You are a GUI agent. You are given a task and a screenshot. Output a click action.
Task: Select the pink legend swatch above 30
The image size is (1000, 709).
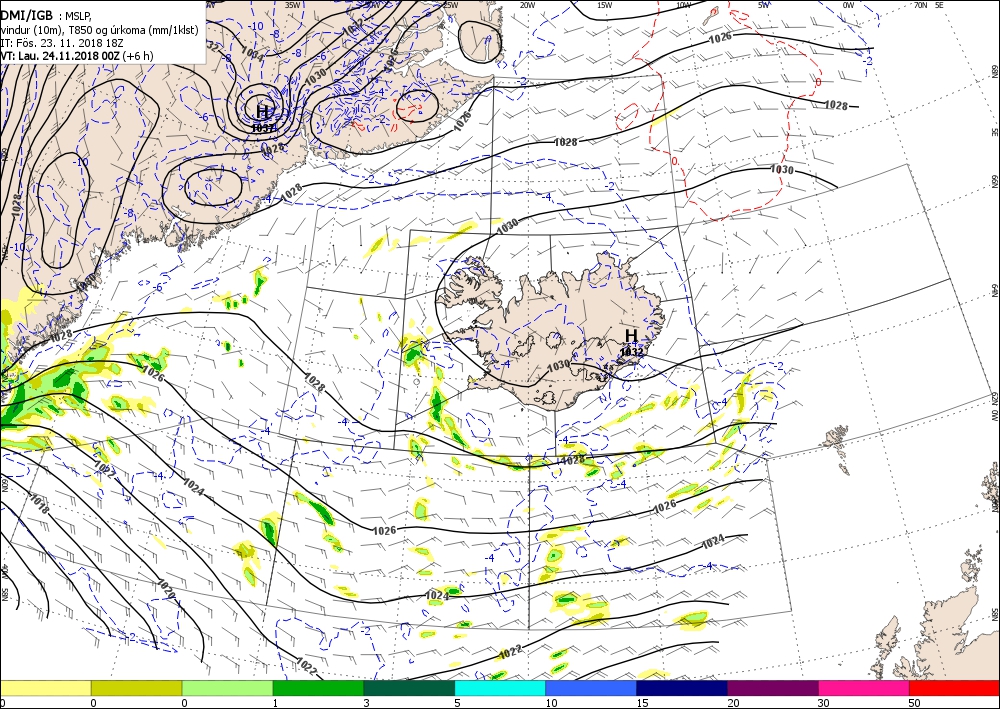click(864, 688)
